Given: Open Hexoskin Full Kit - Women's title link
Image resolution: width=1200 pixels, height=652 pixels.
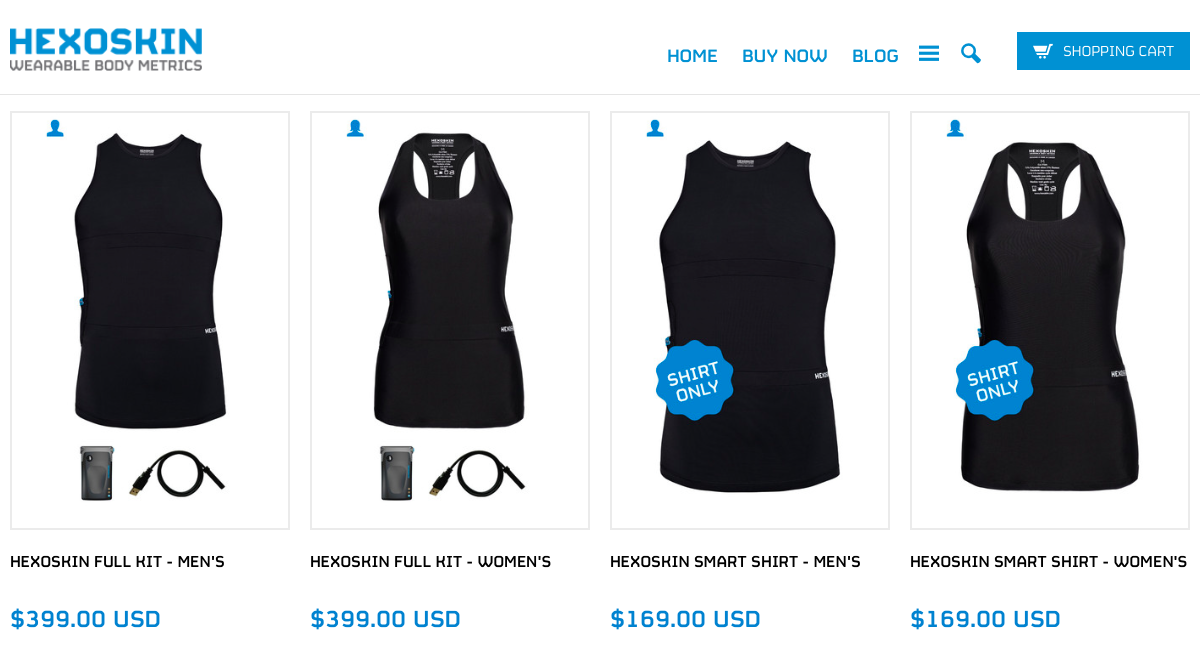Looking at the screenshot, I should coord(430,562).
